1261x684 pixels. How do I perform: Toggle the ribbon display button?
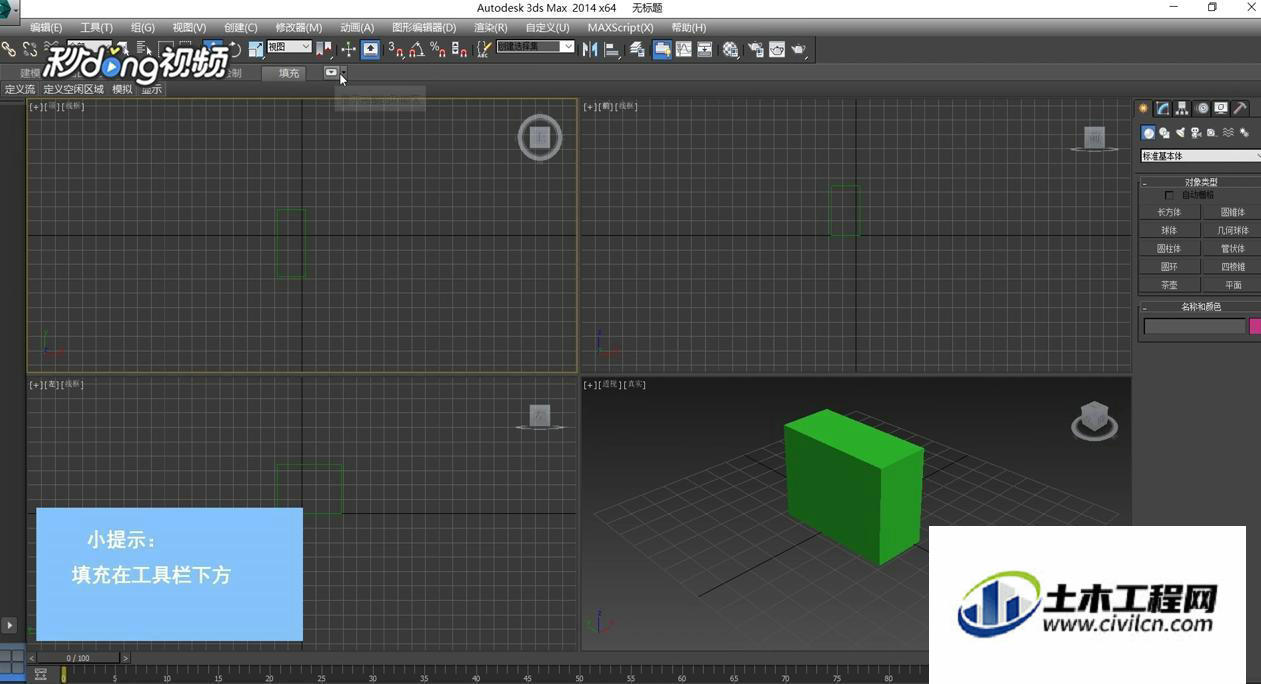point(662,49)
